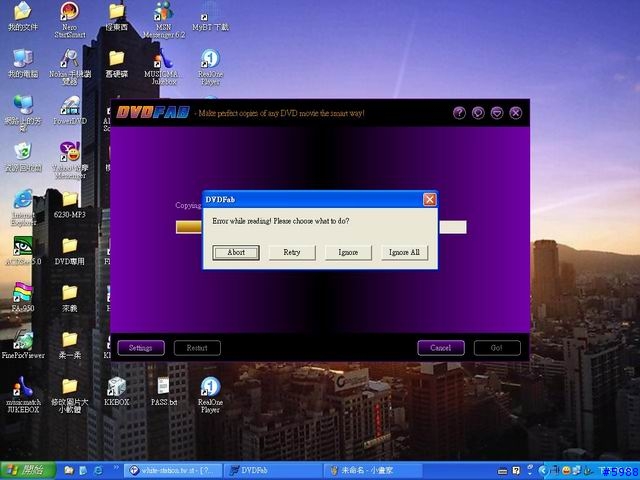Viewport: 640px width, 480px height.
Task: Open the 6230-MP3 folder
Action: click(x=70, y=204)
